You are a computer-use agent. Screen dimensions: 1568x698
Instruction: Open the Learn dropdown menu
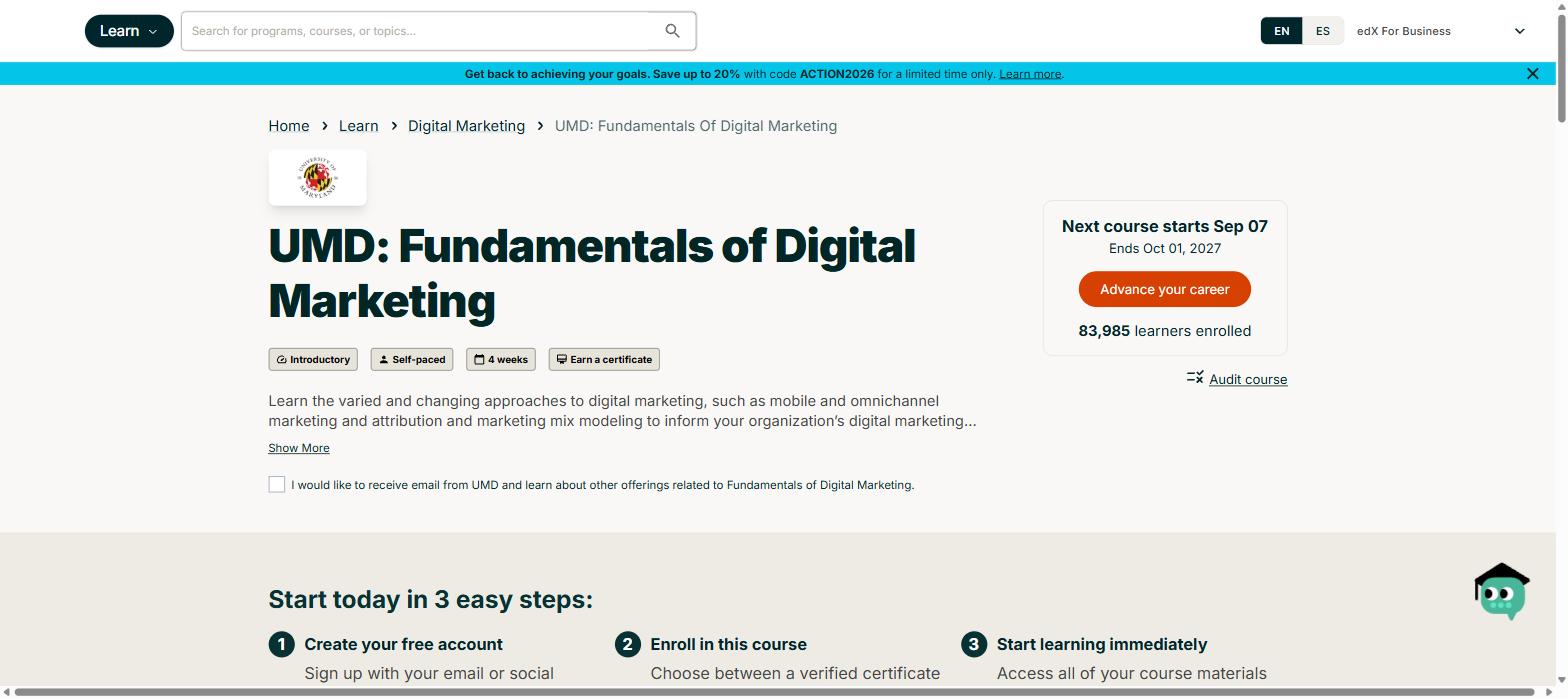[x=129, y=31]
